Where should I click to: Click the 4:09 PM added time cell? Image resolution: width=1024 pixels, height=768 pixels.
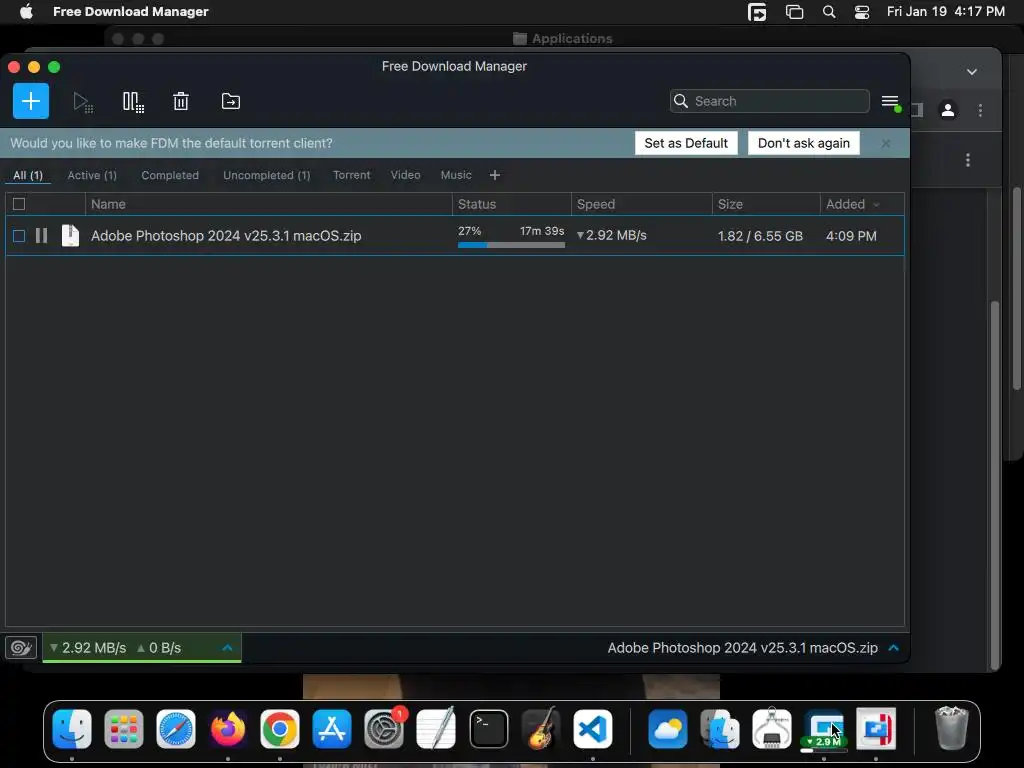coord(851,236)
